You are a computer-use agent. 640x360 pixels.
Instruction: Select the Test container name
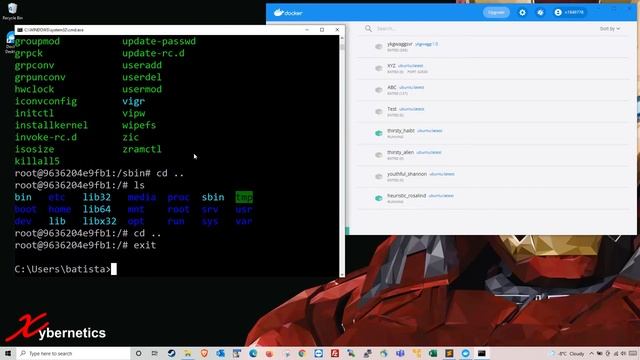(x=392, y=109)
